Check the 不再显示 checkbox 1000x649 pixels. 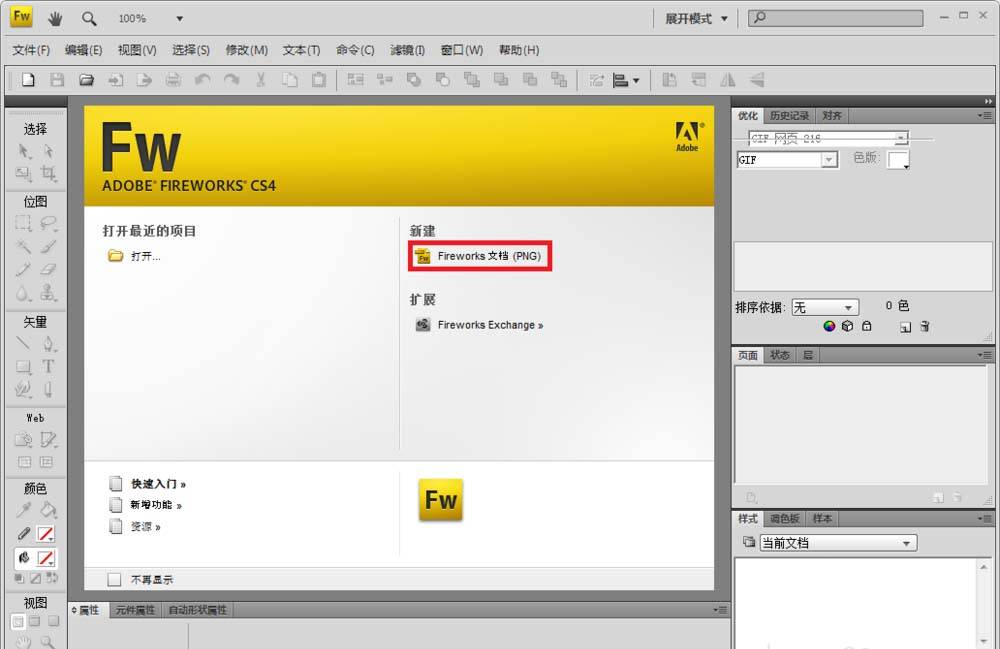click(x=114, y=579)
